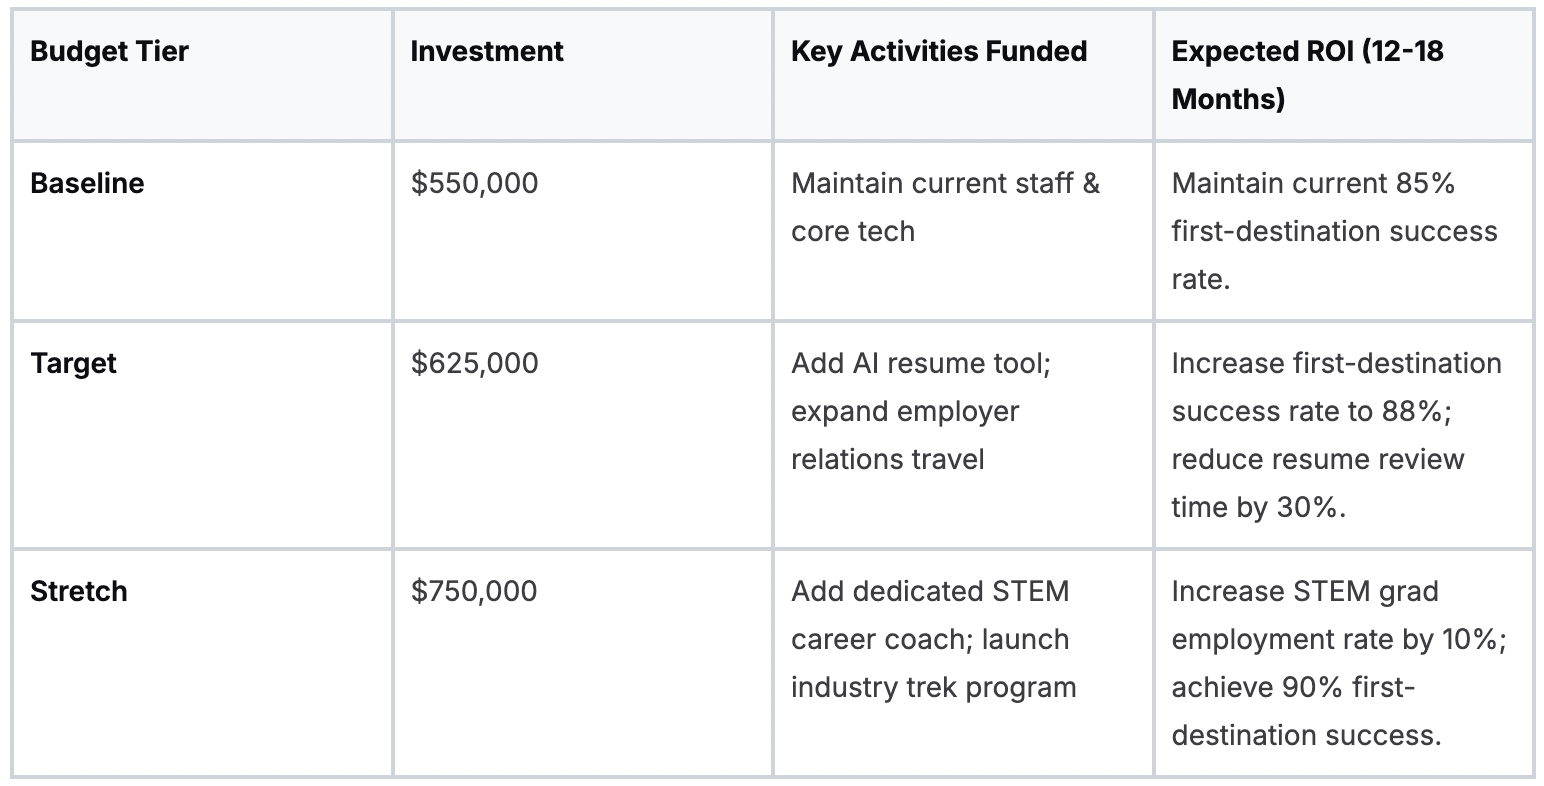This screenshot has height=786, width=1544.
Task: Click the Investment column header
Action: 486,52
